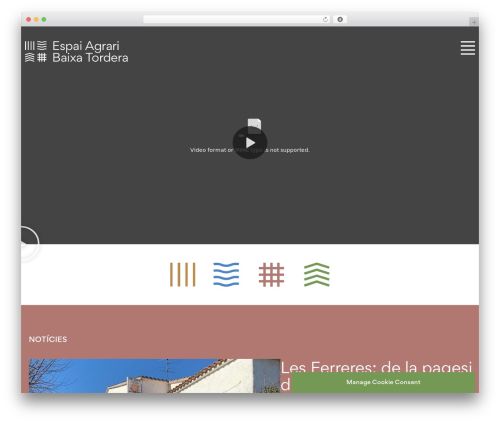Open a new browser tab plus button

[474, 22]
